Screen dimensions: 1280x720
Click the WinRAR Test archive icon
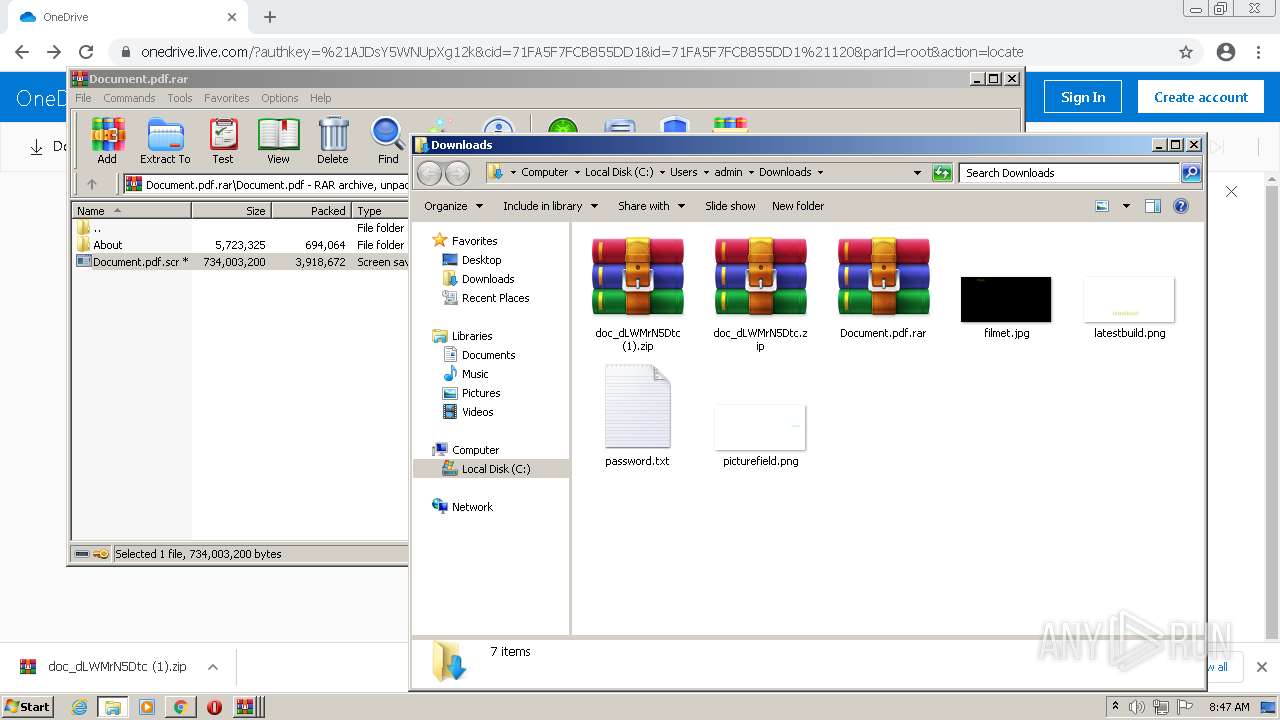[x=223, y=140]
